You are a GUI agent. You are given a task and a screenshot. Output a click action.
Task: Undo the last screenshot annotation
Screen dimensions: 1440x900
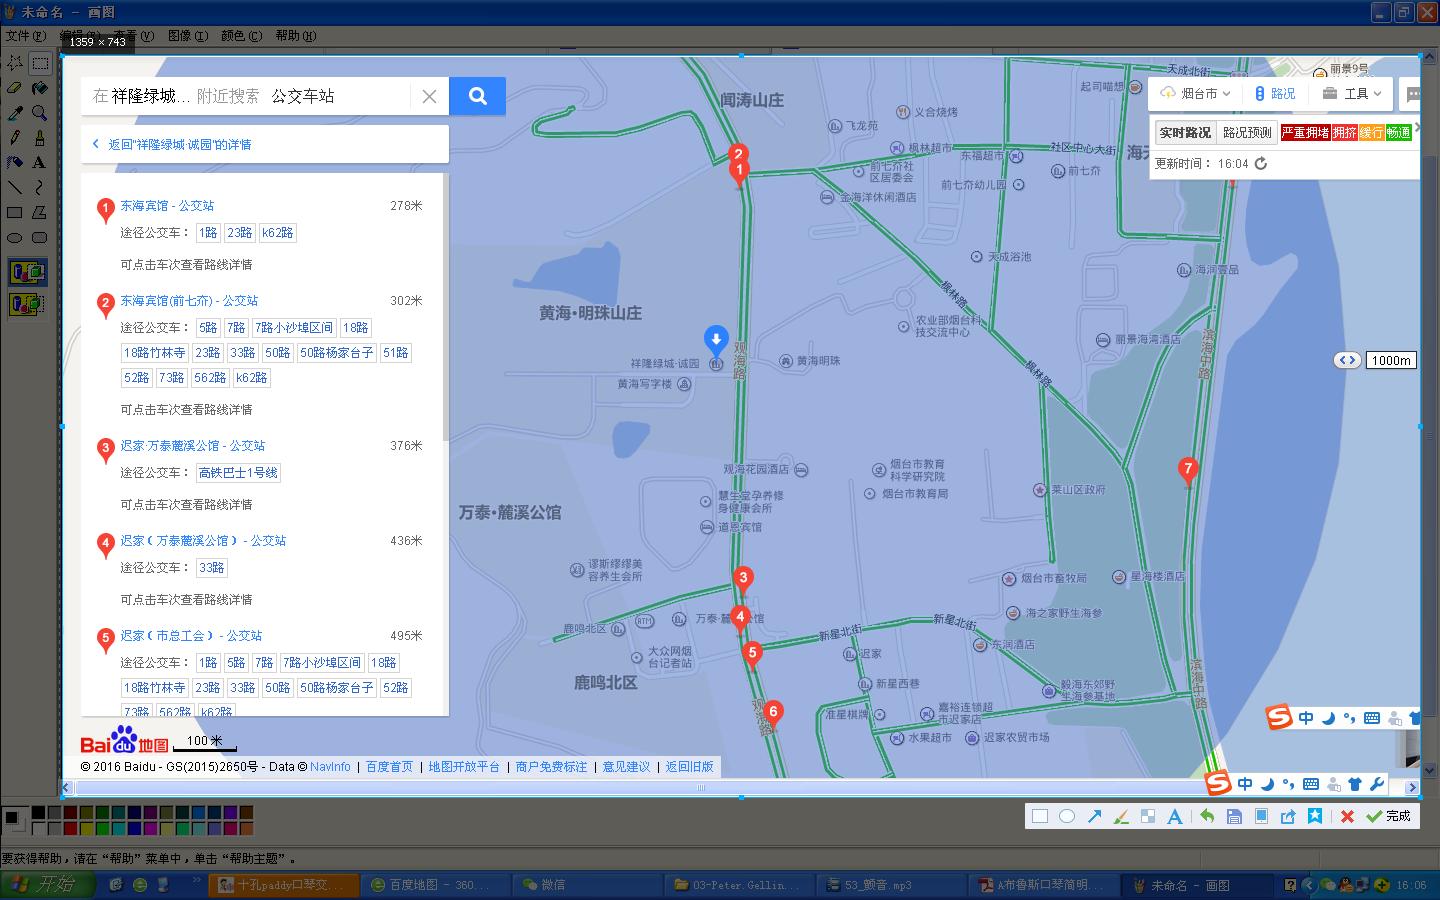pyautogui.click(x=1207, y=816)
